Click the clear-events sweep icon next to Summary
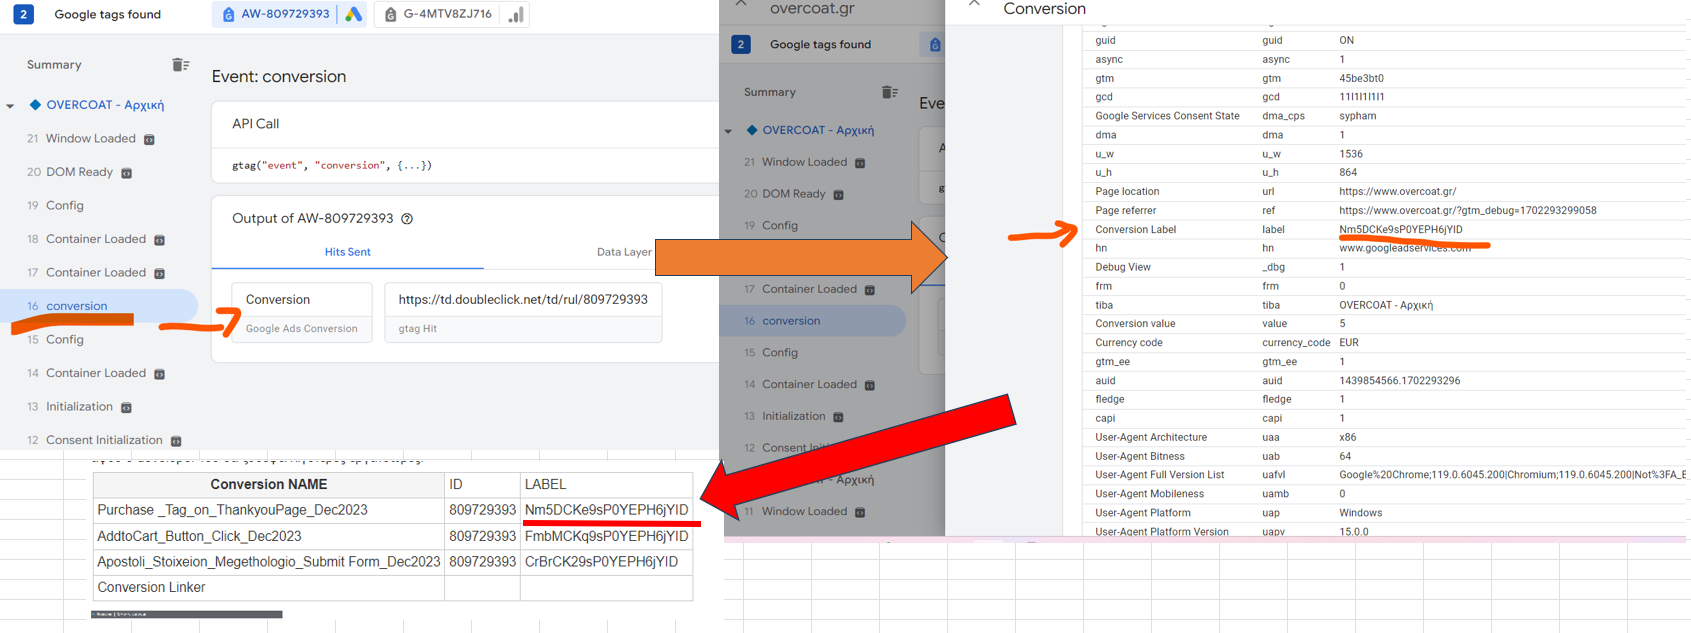Screen dimensions: 1691x633 tap(180, 65)
